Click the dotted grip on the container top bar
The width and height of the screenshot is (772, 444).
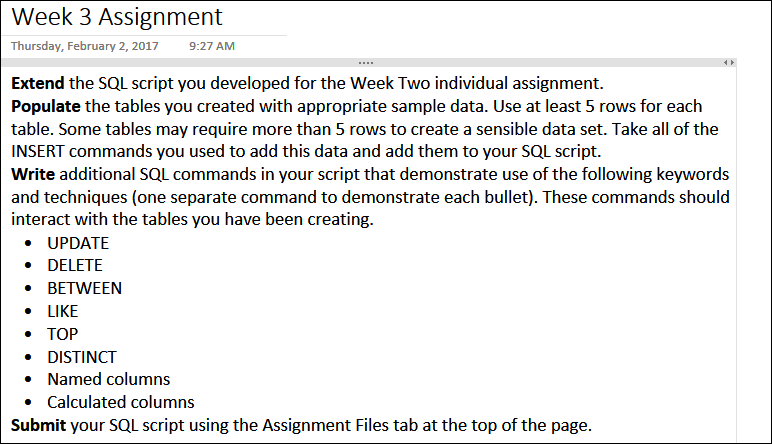point(366,63)
